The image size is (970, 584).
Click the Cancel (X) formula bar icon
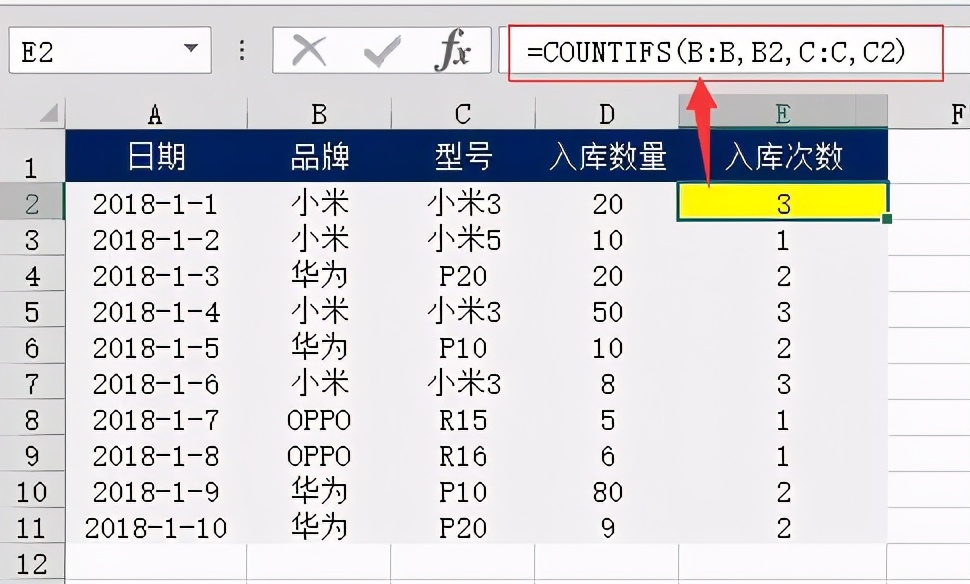click(x=310, y=51)
